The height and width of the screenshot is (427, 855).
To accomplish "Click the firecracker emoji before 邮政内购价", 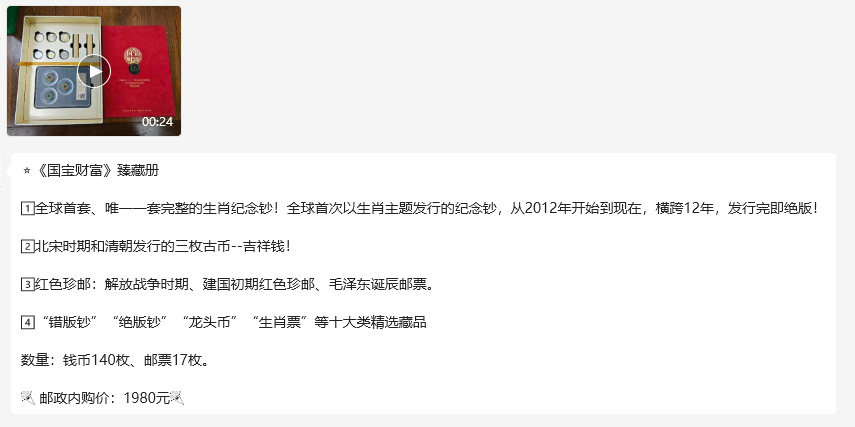I will pos(28,398).
